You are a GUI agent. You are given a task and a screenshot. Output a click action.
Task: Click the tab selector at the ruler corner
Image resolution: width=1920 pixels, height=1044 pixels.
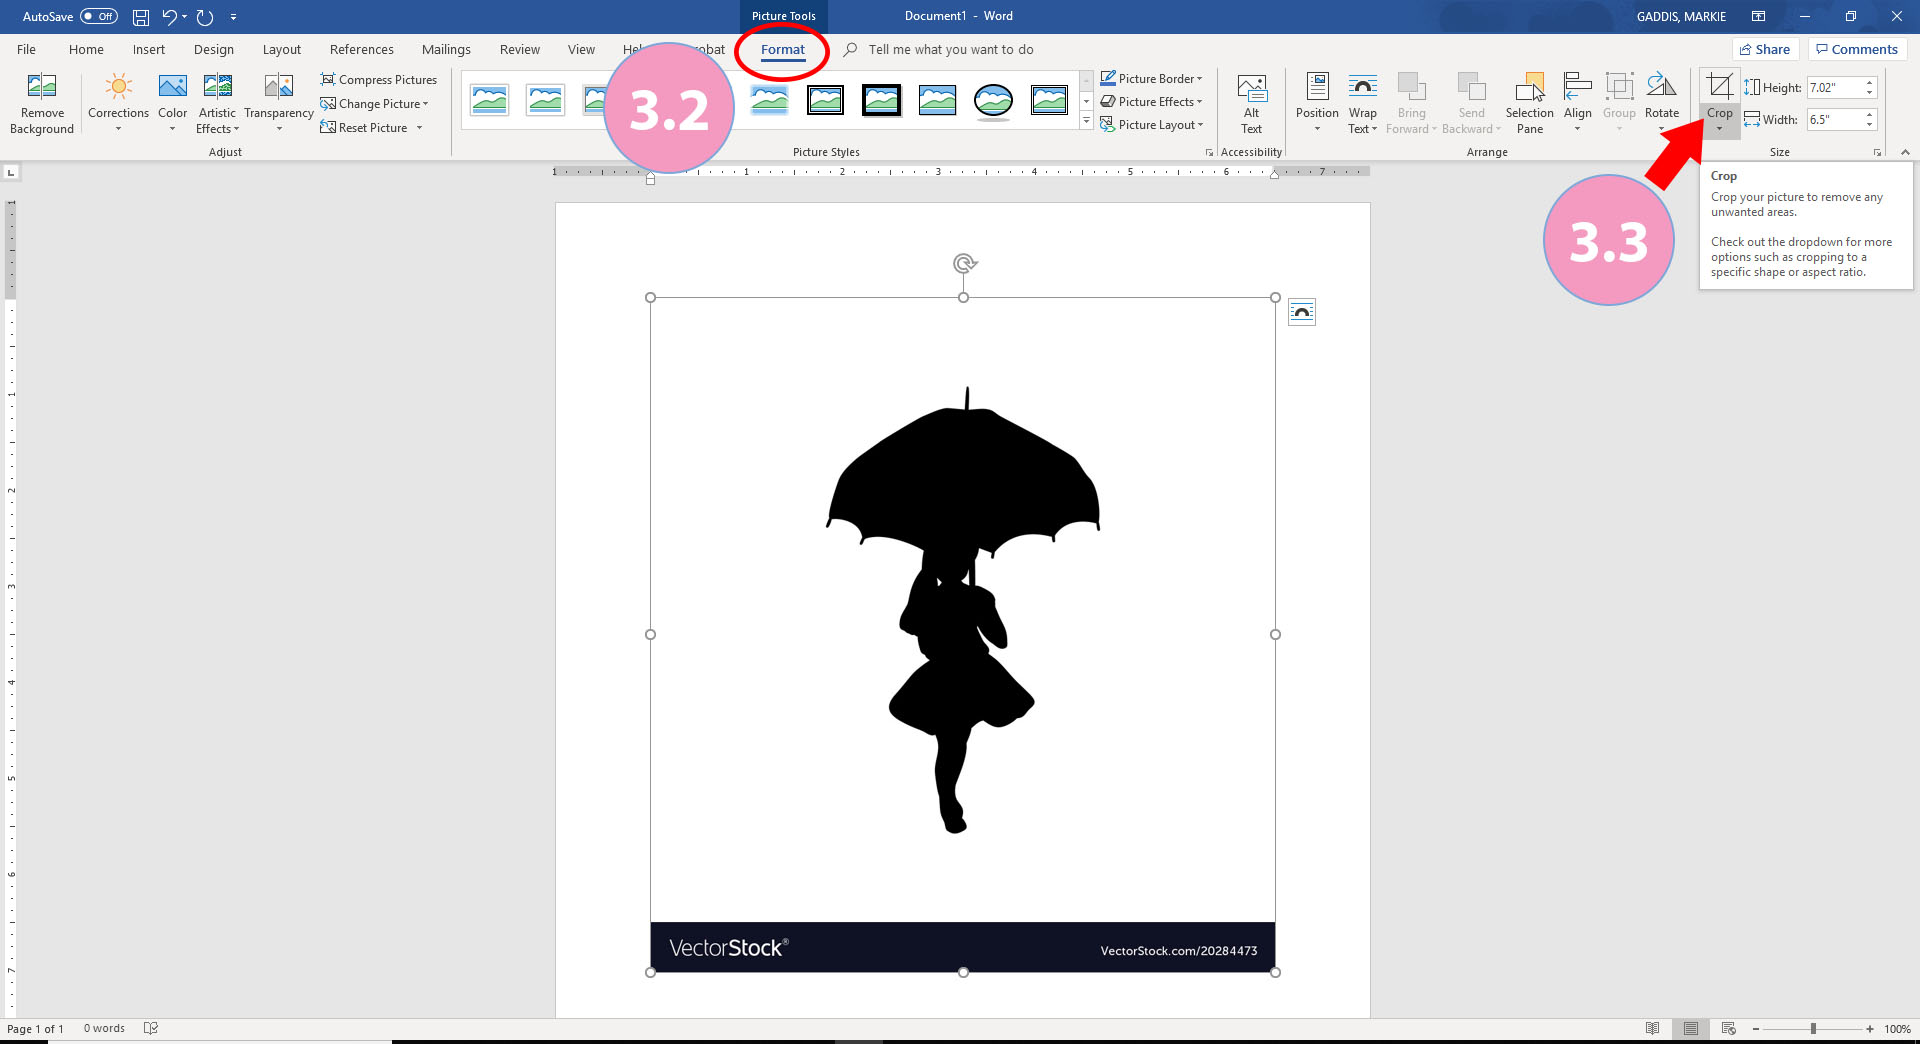[x=11, y=172]
